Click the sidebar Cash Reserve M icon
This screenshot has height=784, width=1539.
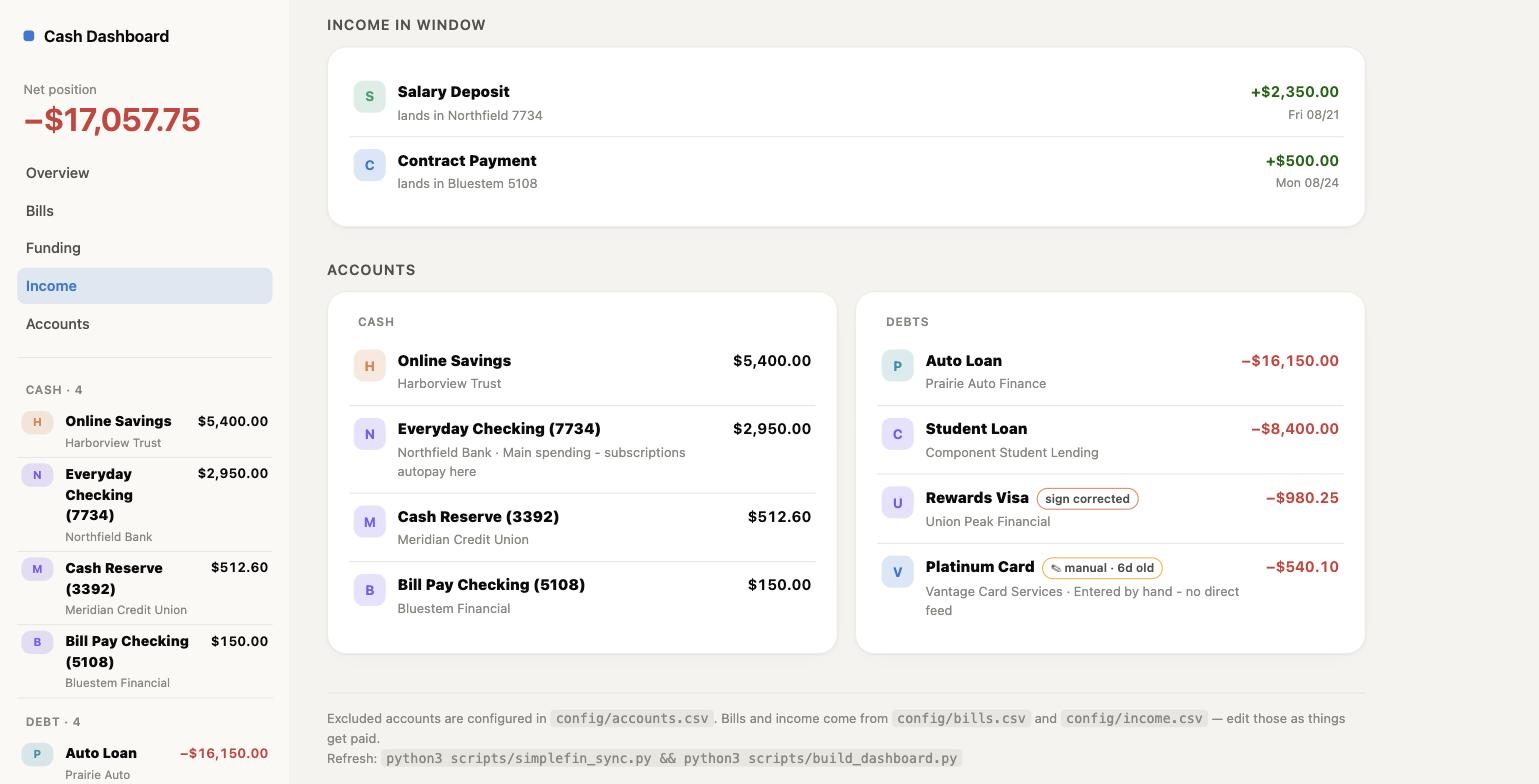coord(37,569)
